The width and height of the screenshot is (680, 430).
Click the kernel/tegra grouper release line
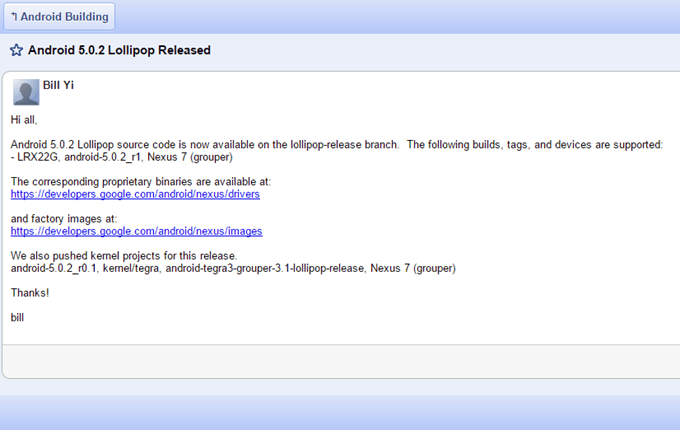[233, 268]
